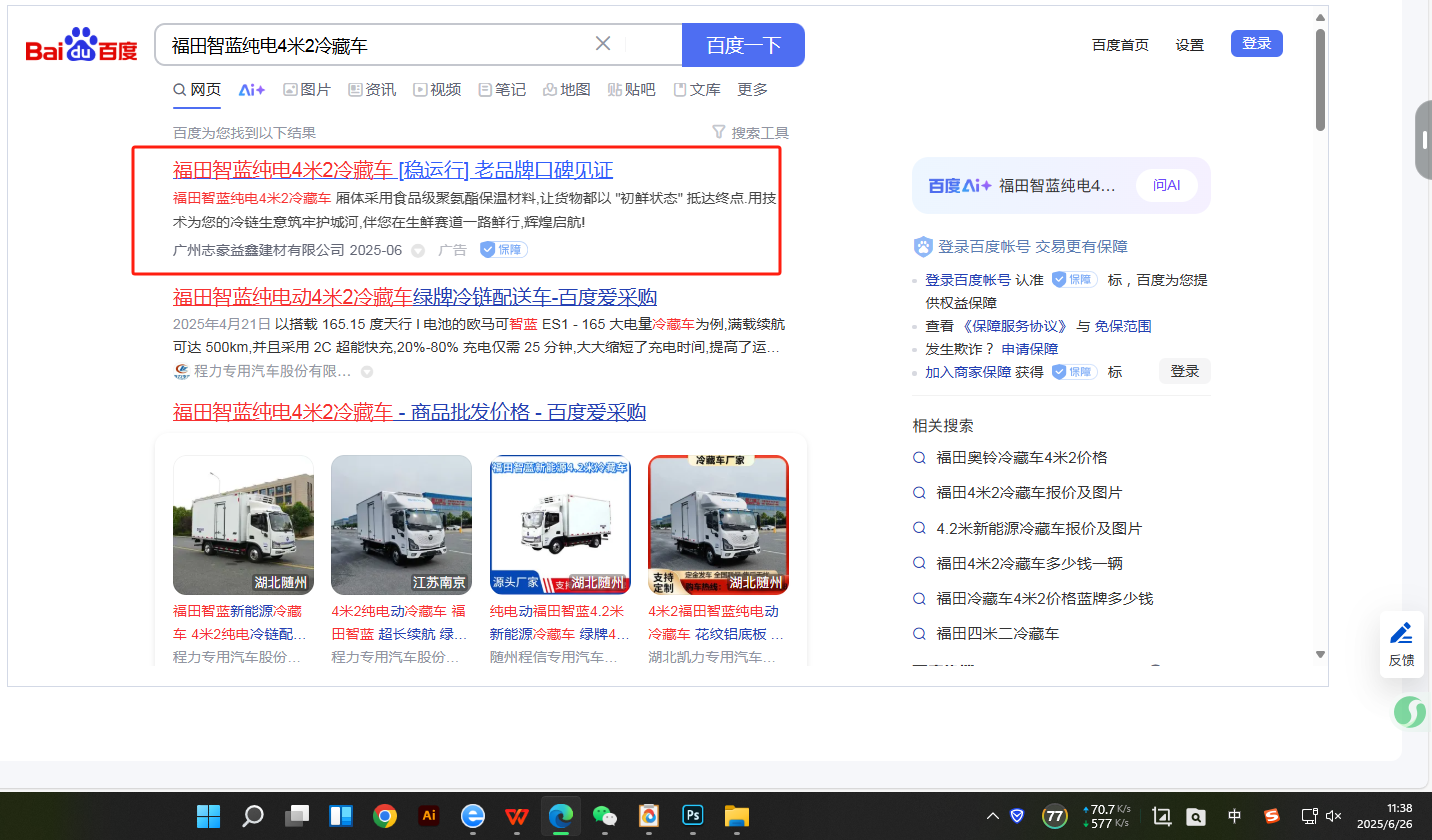Open the 更多 search categories menu
Image resolution: width=1432 pixels, height=840 pixels.
(x=753, y=90)
